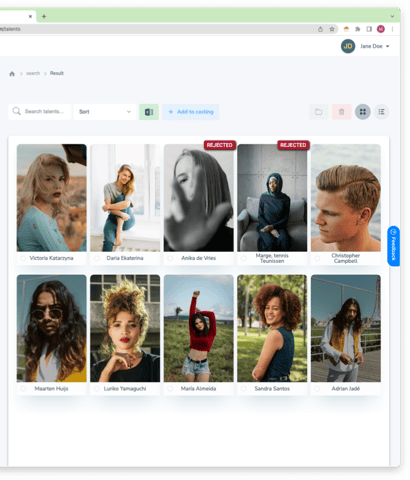Open the Sort dropdown

[x=105, y=112]
